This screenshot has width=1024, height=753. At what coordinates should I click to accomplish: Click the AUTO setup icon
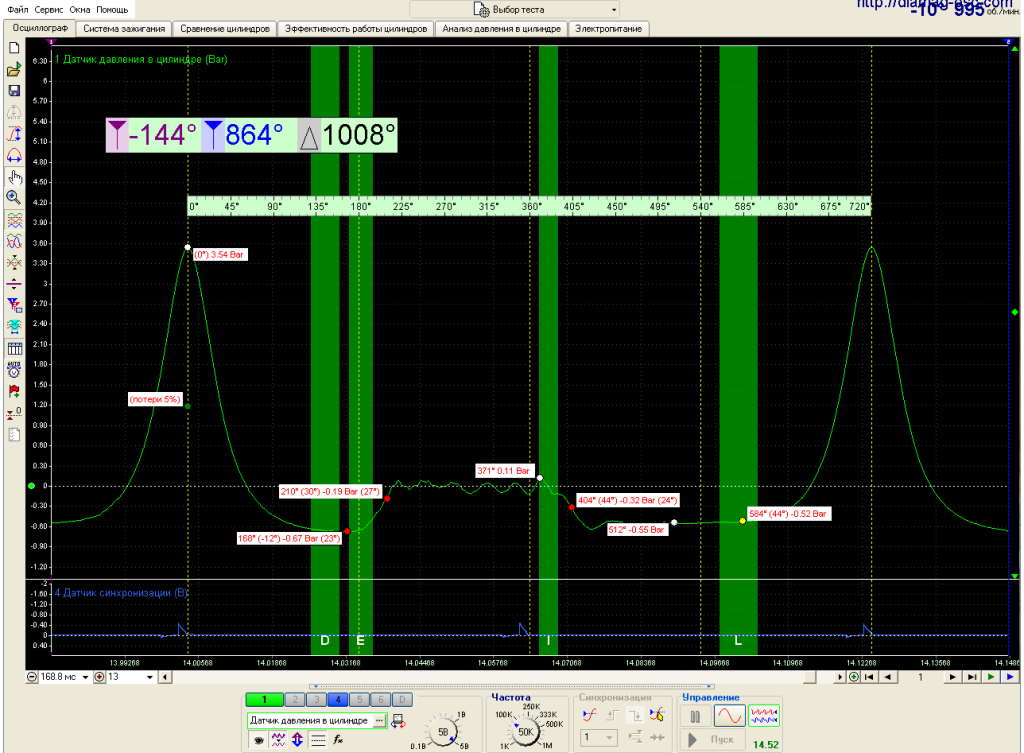(x=14, y=370)
